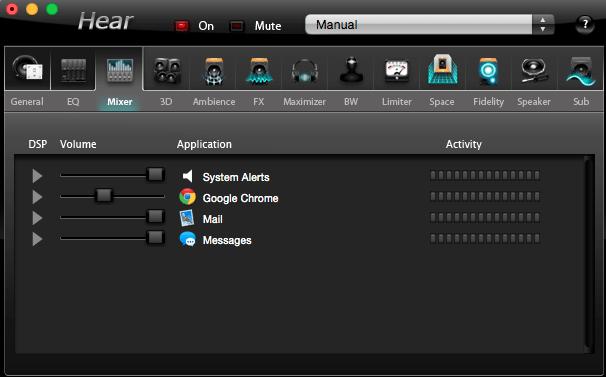Click the System Alerts speaker icon
The image size is (606, 377).
point(187,176)
